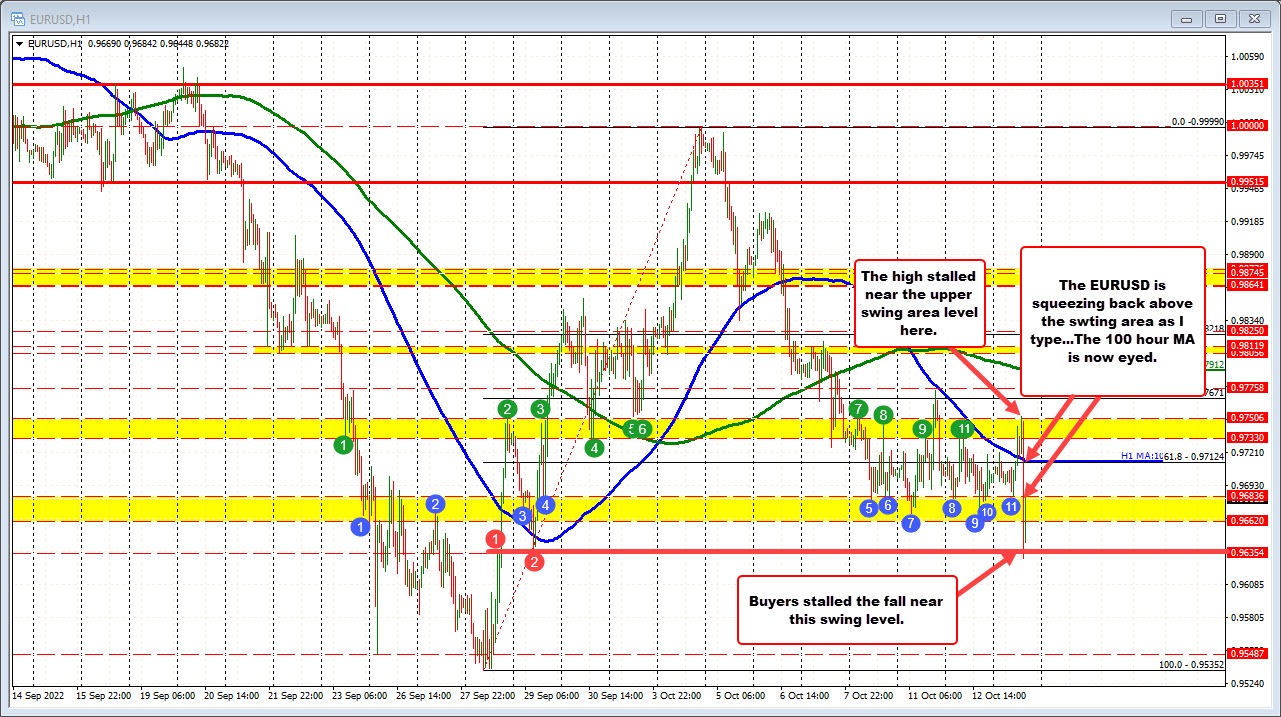Click the 0.96085 price scale value

pos(1246,584)
